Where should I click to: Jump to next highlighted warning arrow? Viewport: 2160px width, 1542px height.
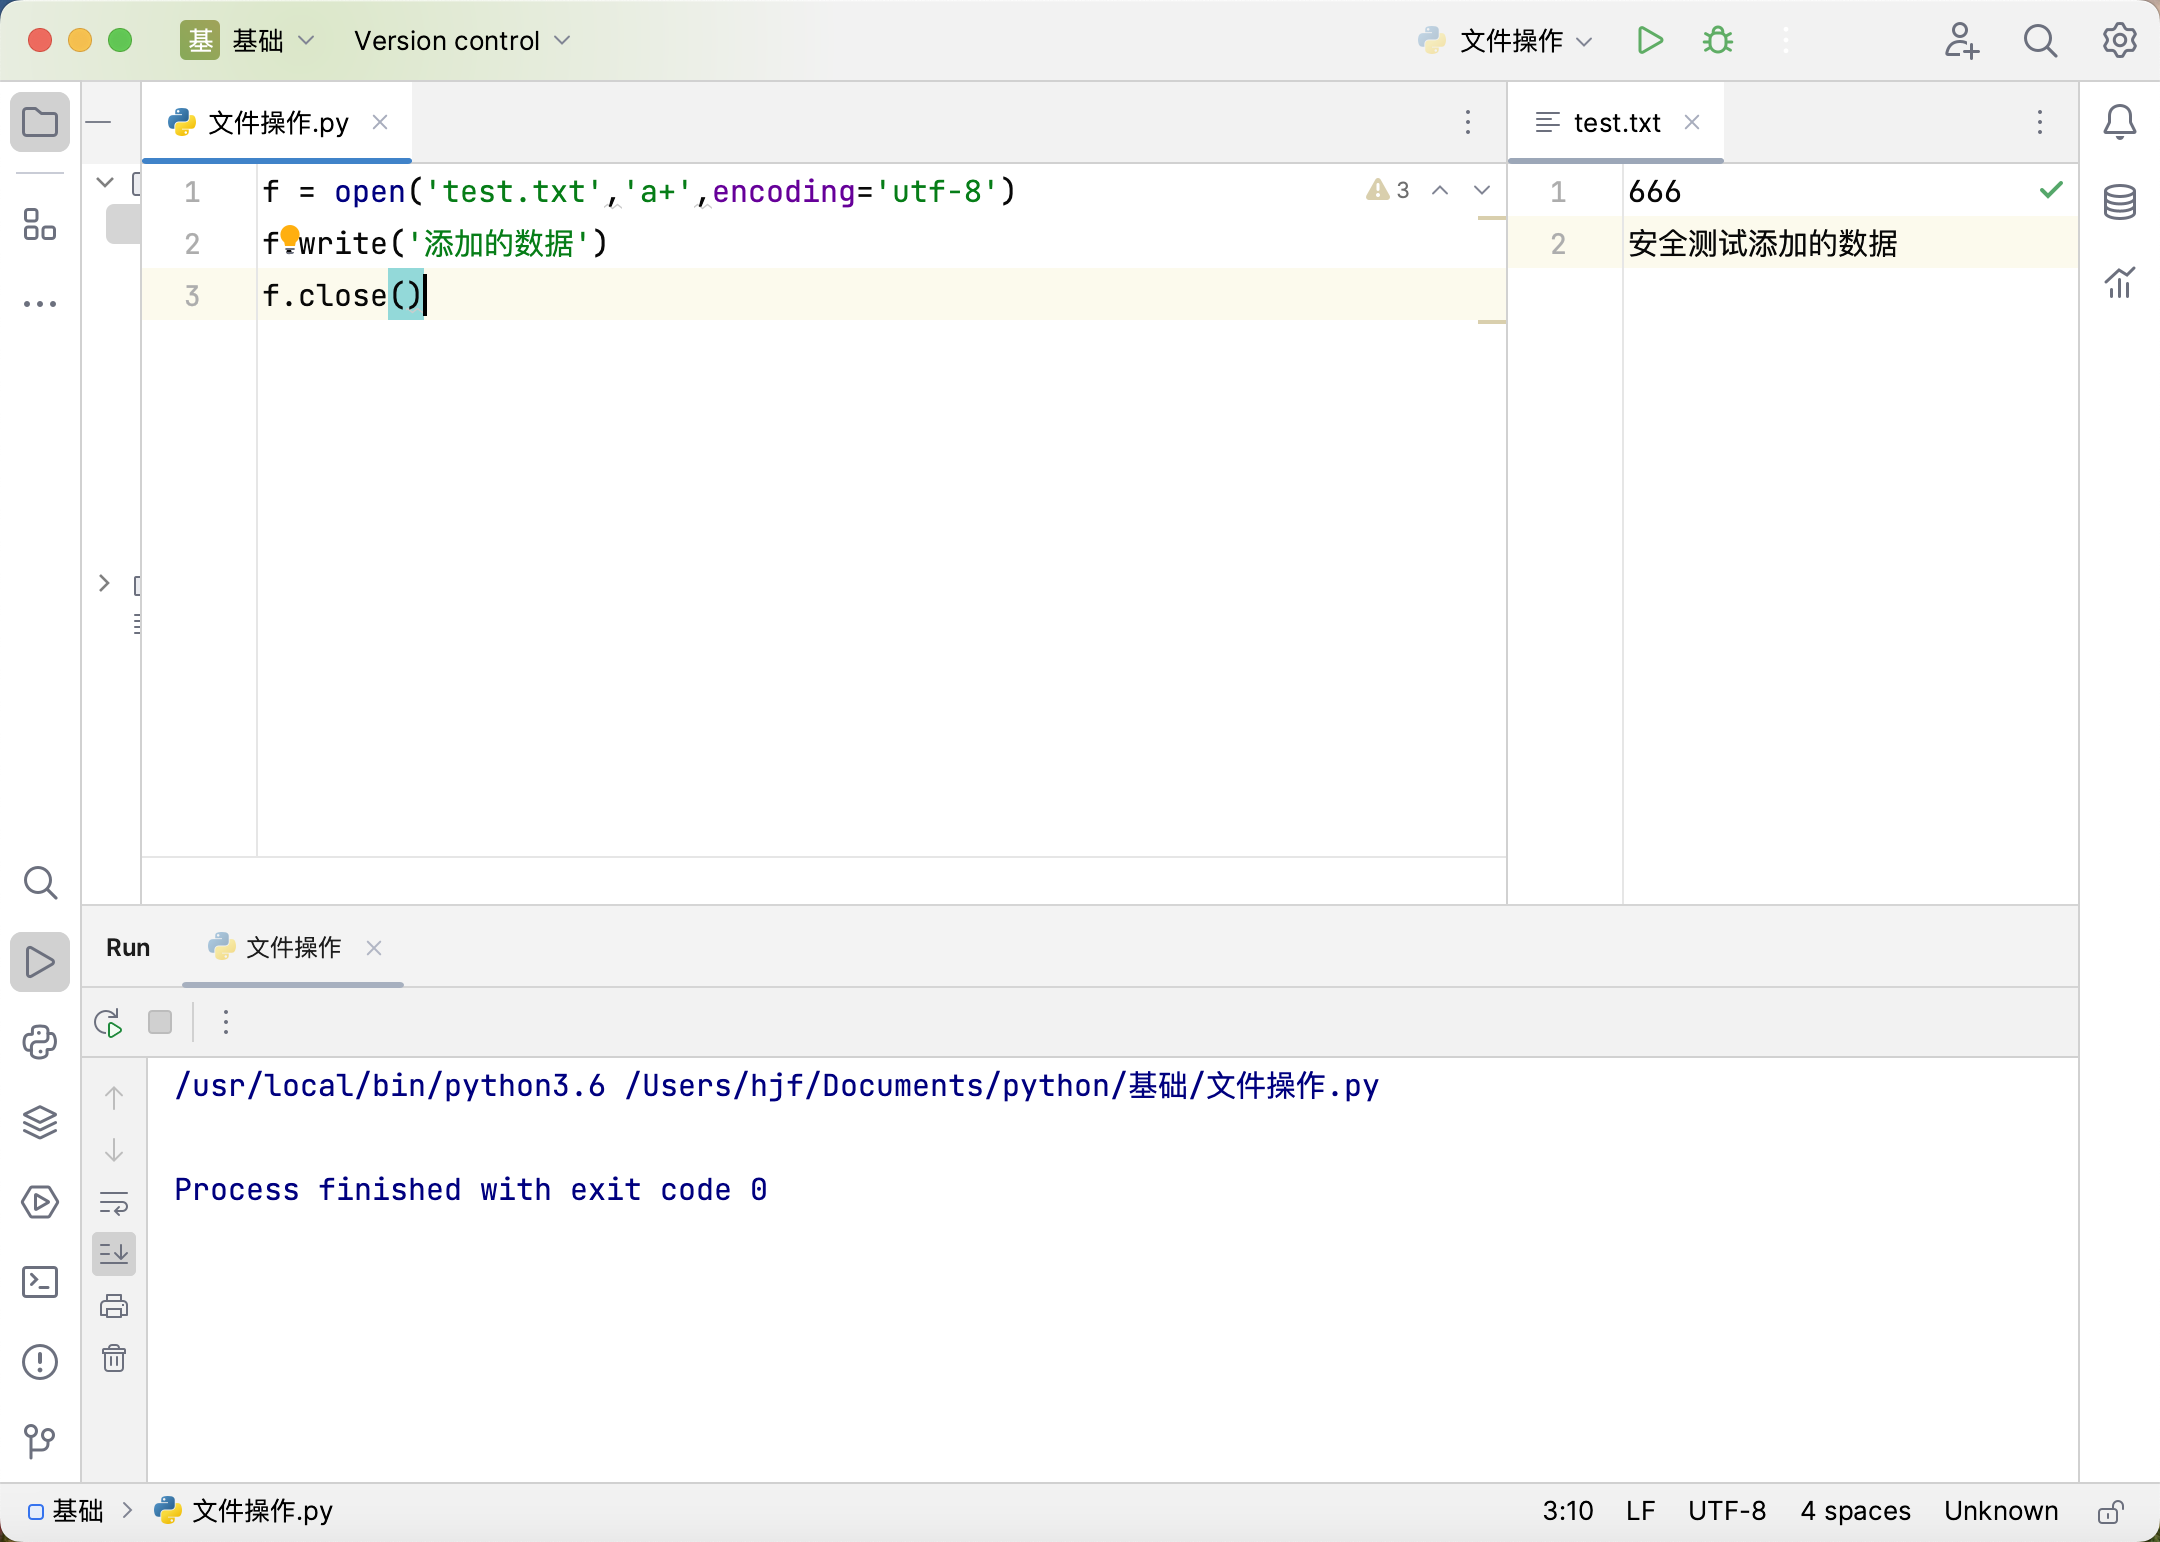[x=1482, y=190]
